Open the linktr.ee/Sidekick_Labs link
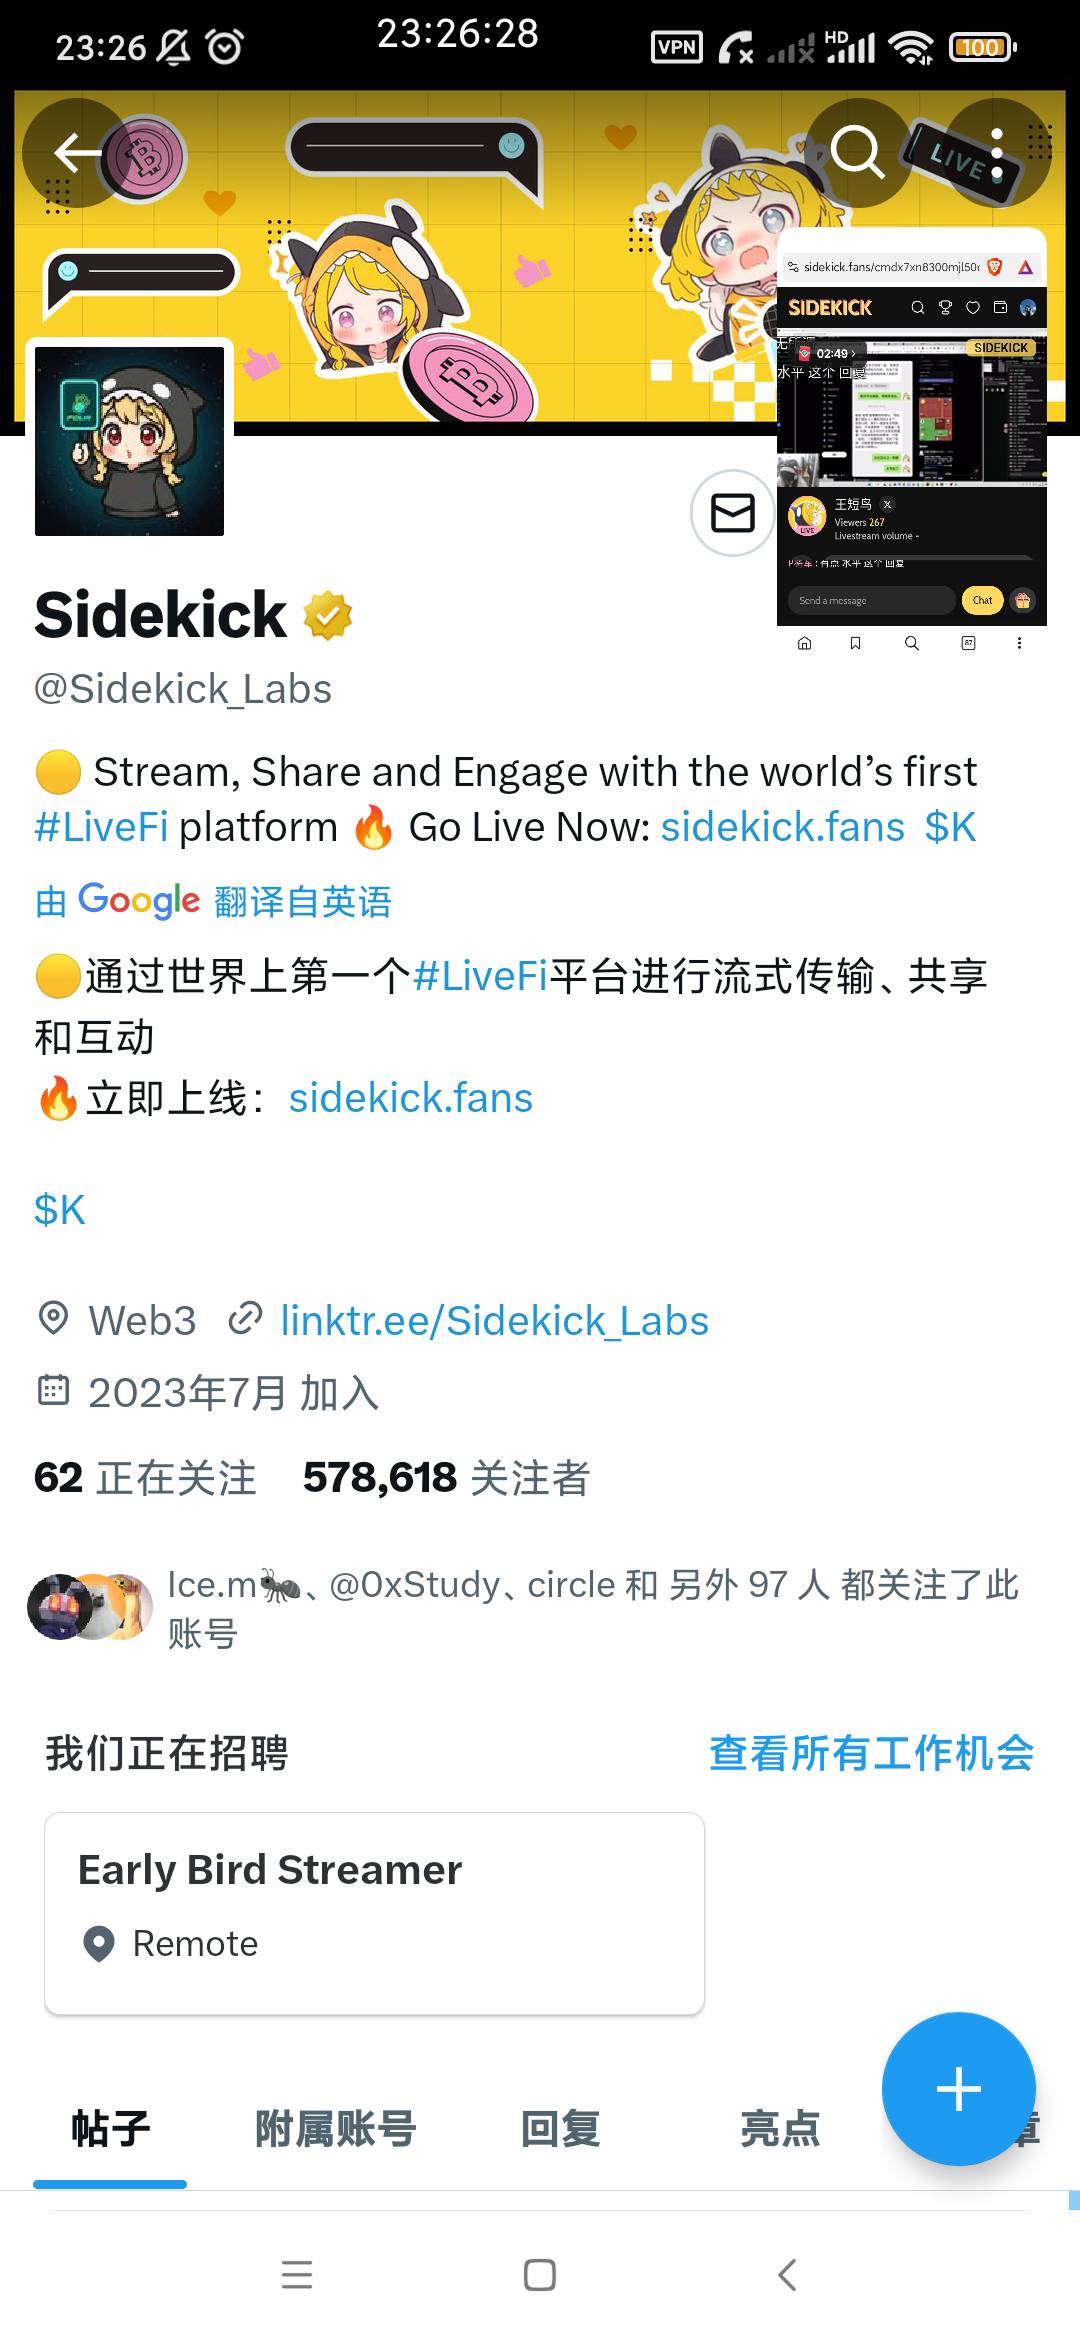This screenshot has width=1080, height=2340. click(494, 1321)
